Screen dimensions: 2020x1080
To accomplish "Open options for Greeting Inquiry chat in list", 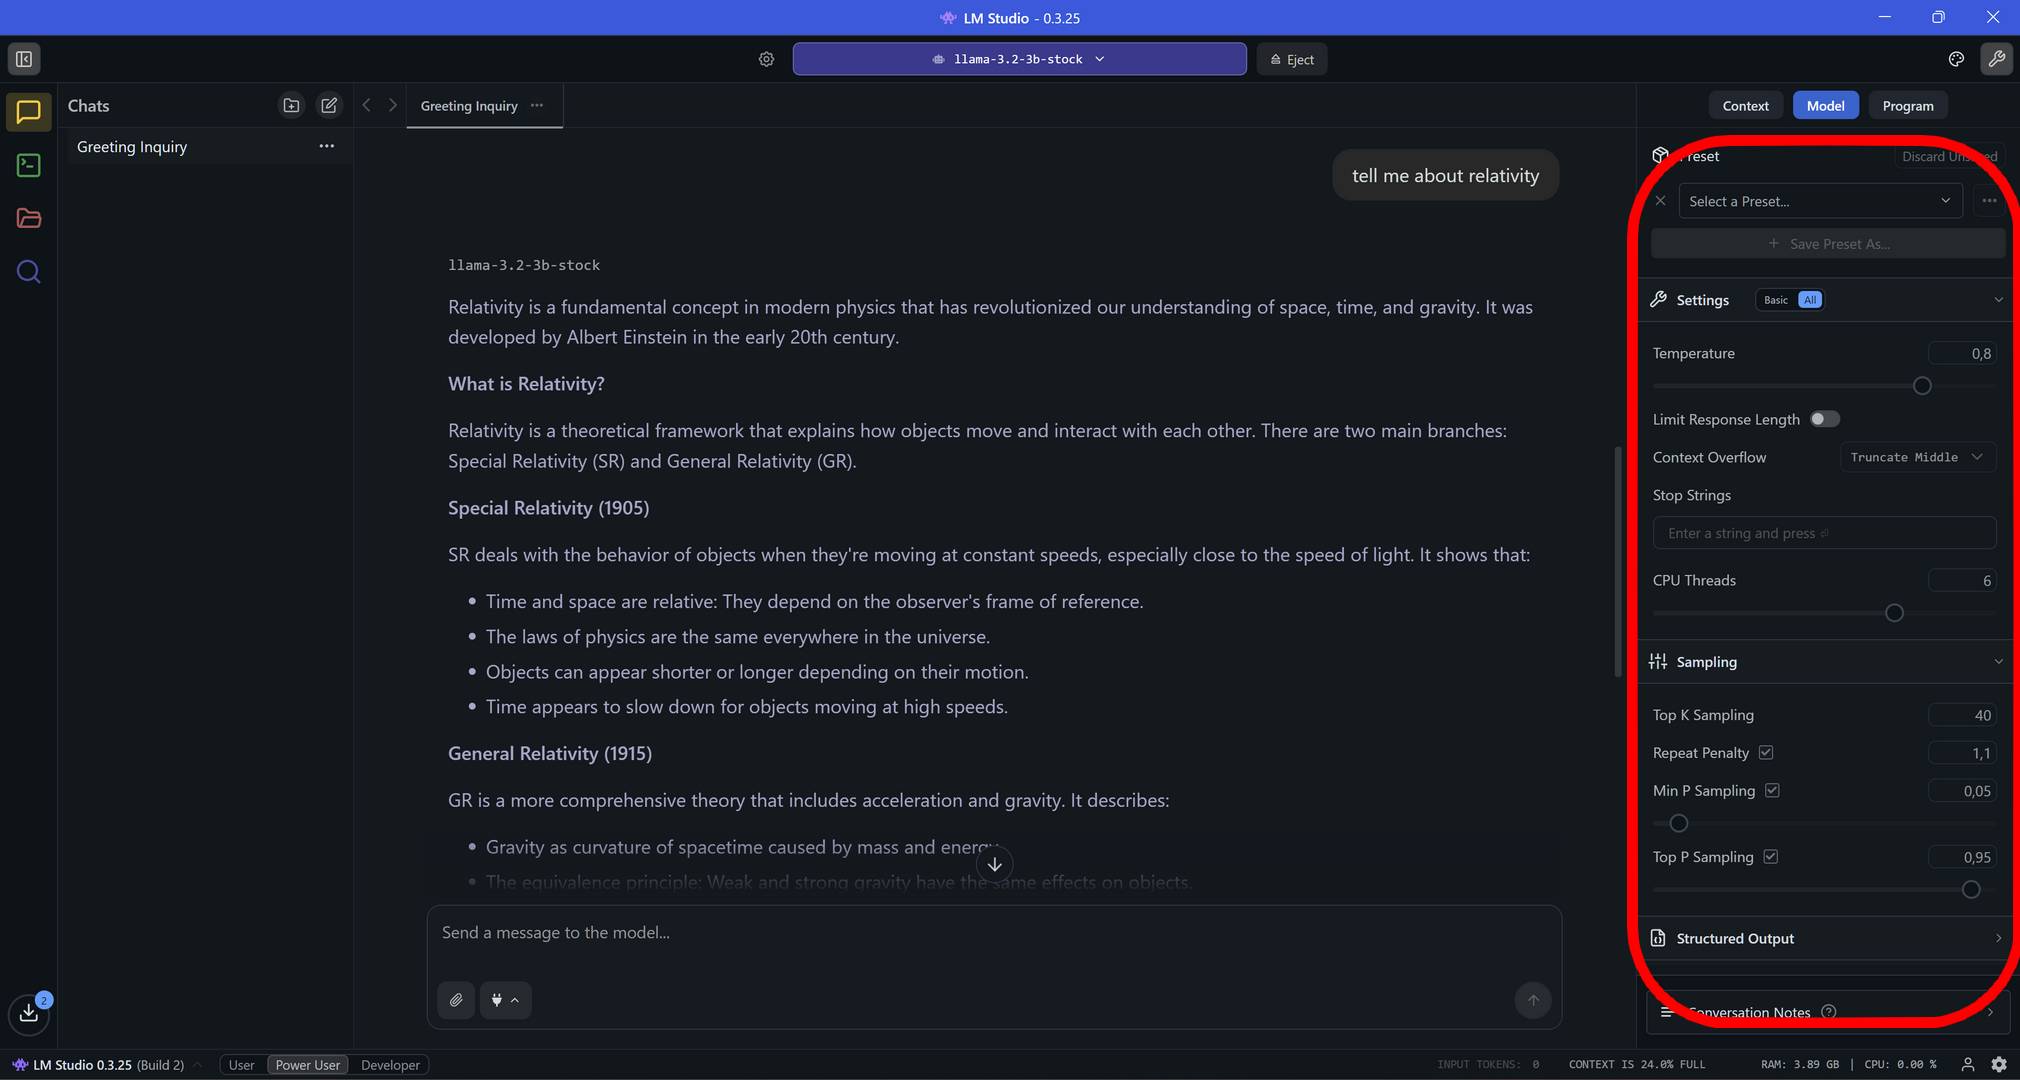I will pyautogui.click(x=326, y=146).
